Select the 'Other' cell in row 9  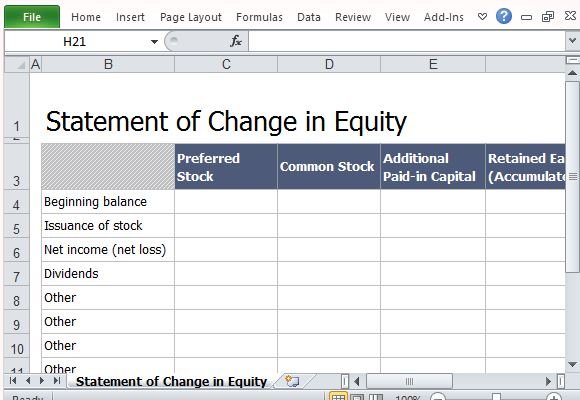[x=108, y=322]
